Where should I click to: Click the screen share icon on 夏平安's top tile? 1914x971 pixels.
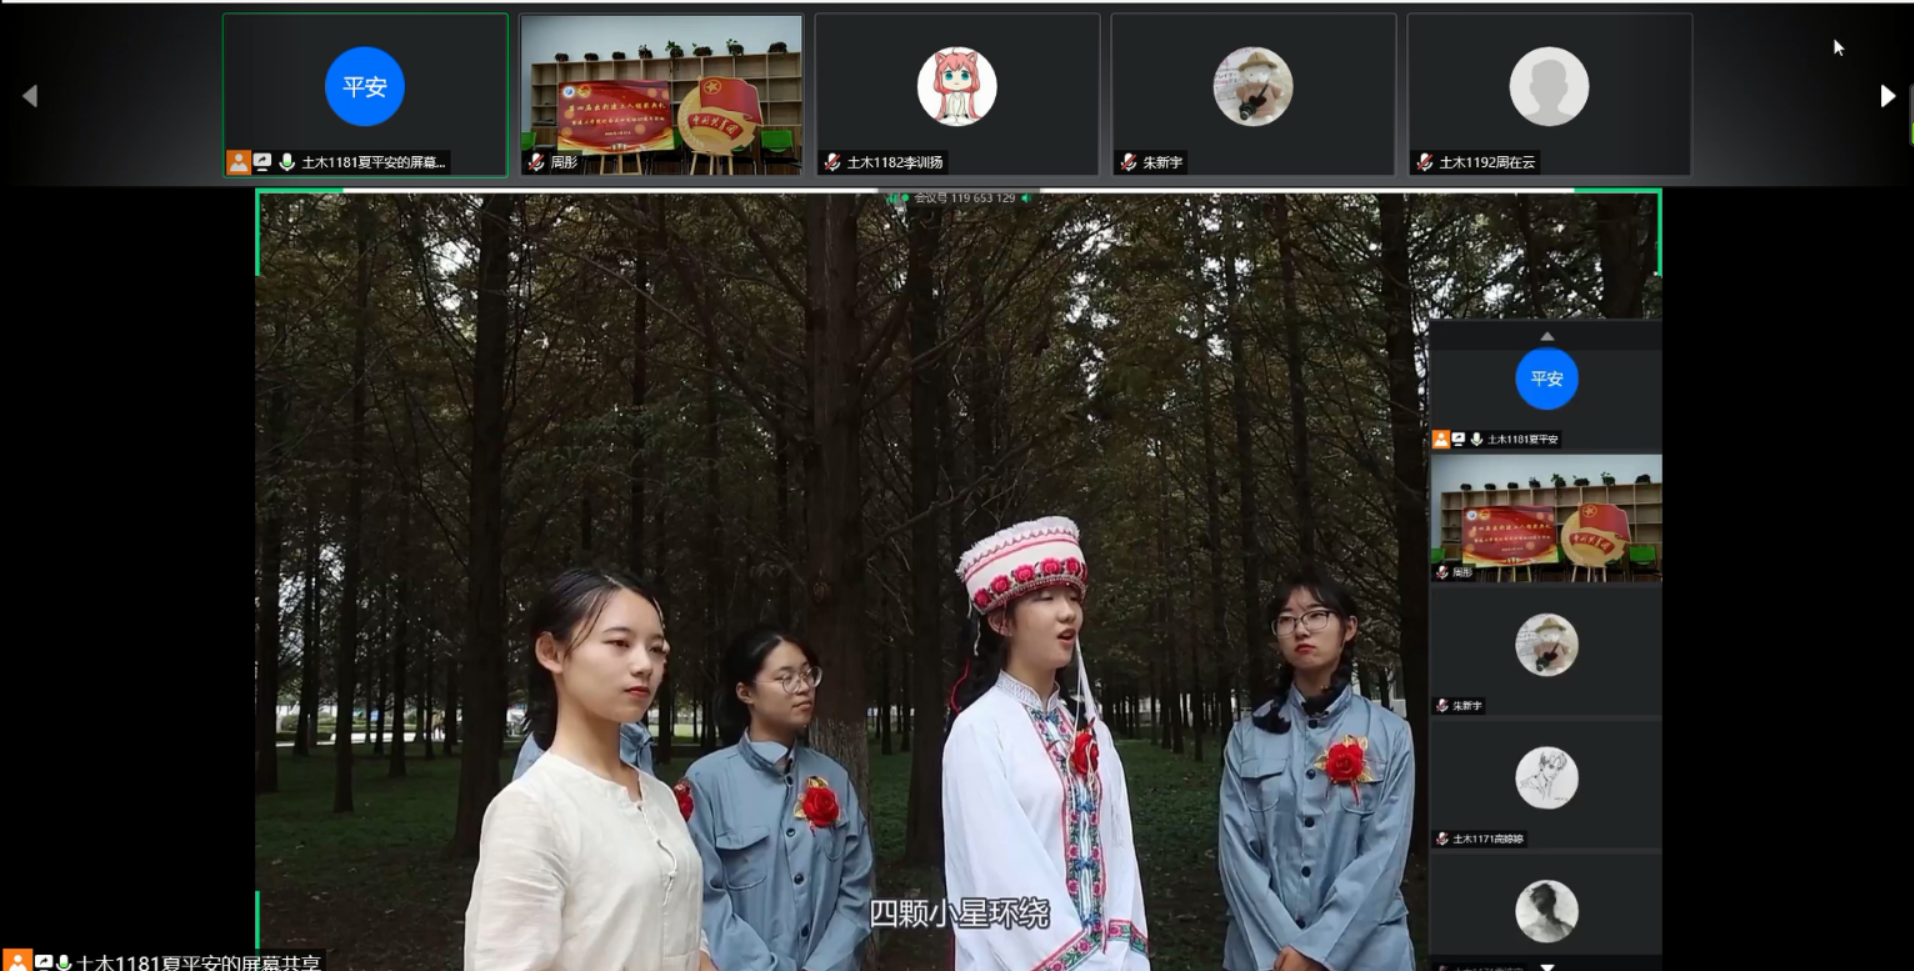262,162
